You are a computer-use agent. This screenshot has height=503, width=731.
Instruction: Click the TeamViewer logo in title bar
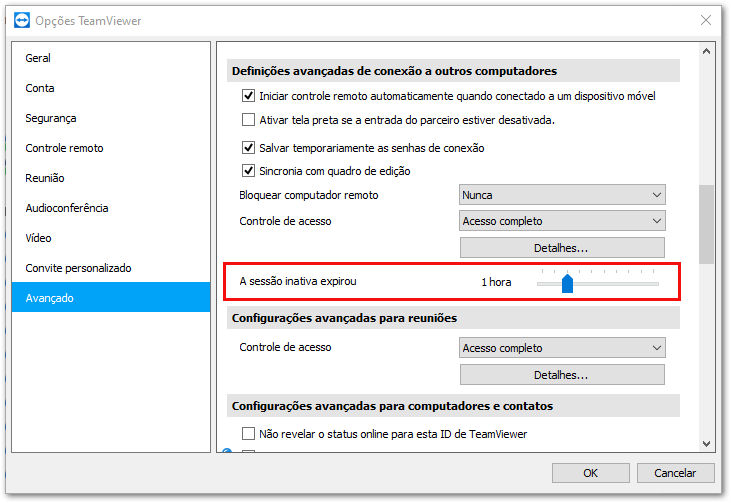point(21,21)
